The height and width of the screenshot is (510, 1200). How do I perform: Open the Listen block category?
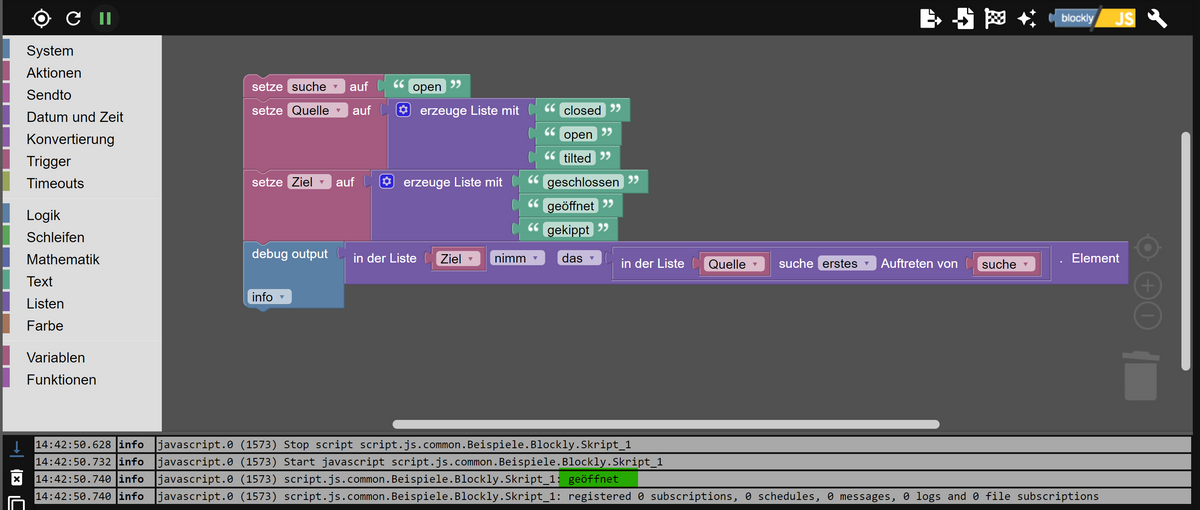coord(45,303)
